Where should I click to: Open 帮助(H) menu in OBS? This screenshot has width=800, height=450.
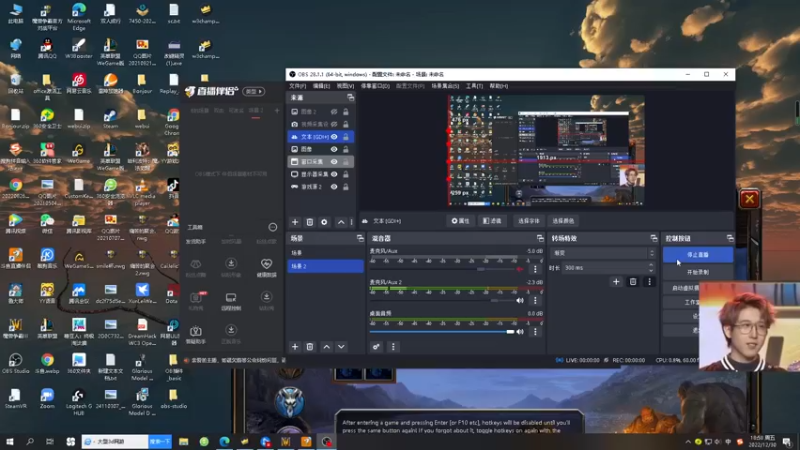click(498, 86)
